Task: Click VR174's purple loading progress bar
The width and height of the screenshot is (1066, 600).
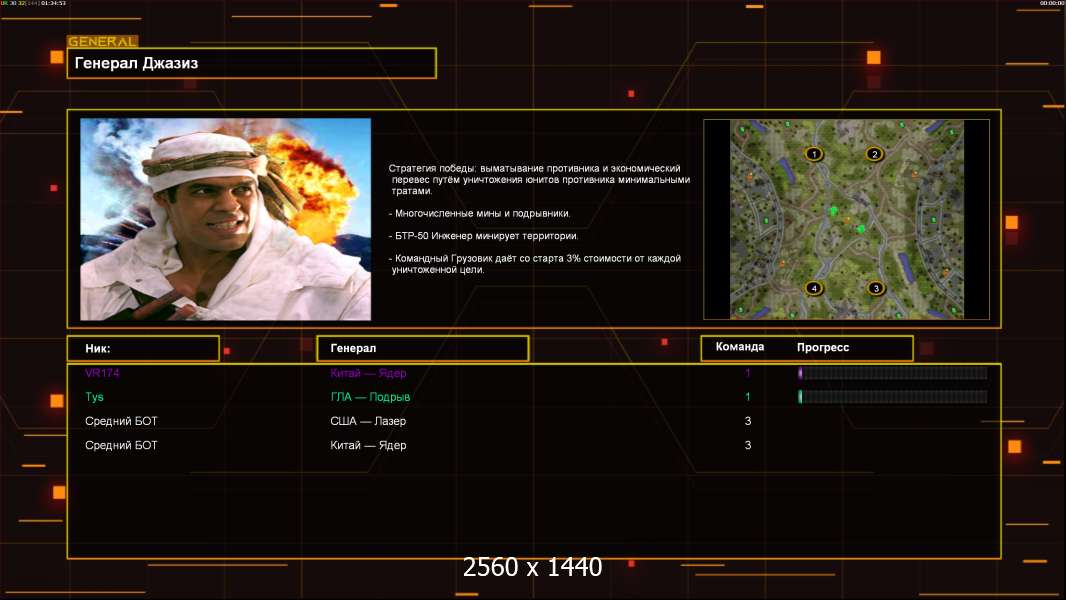Action: click(x=892, y=373)
